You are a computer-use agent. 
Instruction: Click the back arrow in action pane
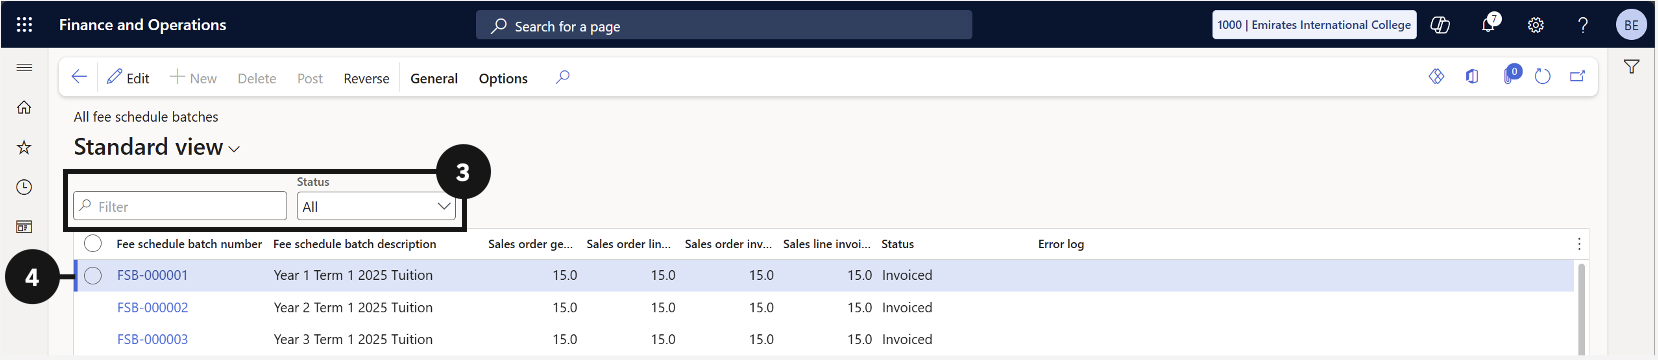(x=79, y=77)
